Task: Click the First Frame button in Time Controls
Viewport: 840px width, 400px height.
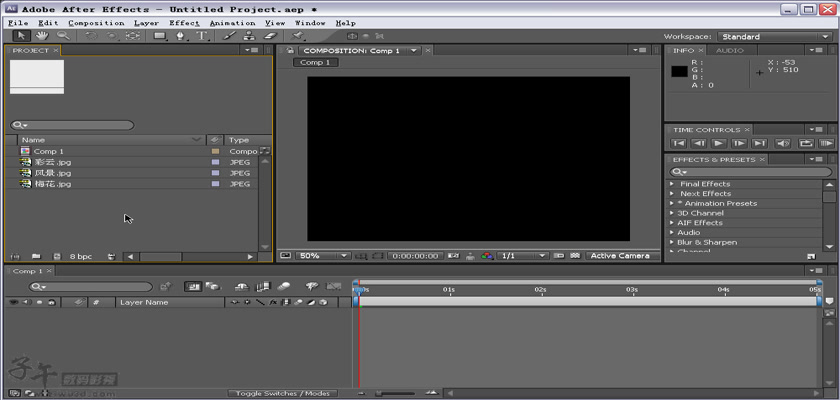Action: (678, 144)
